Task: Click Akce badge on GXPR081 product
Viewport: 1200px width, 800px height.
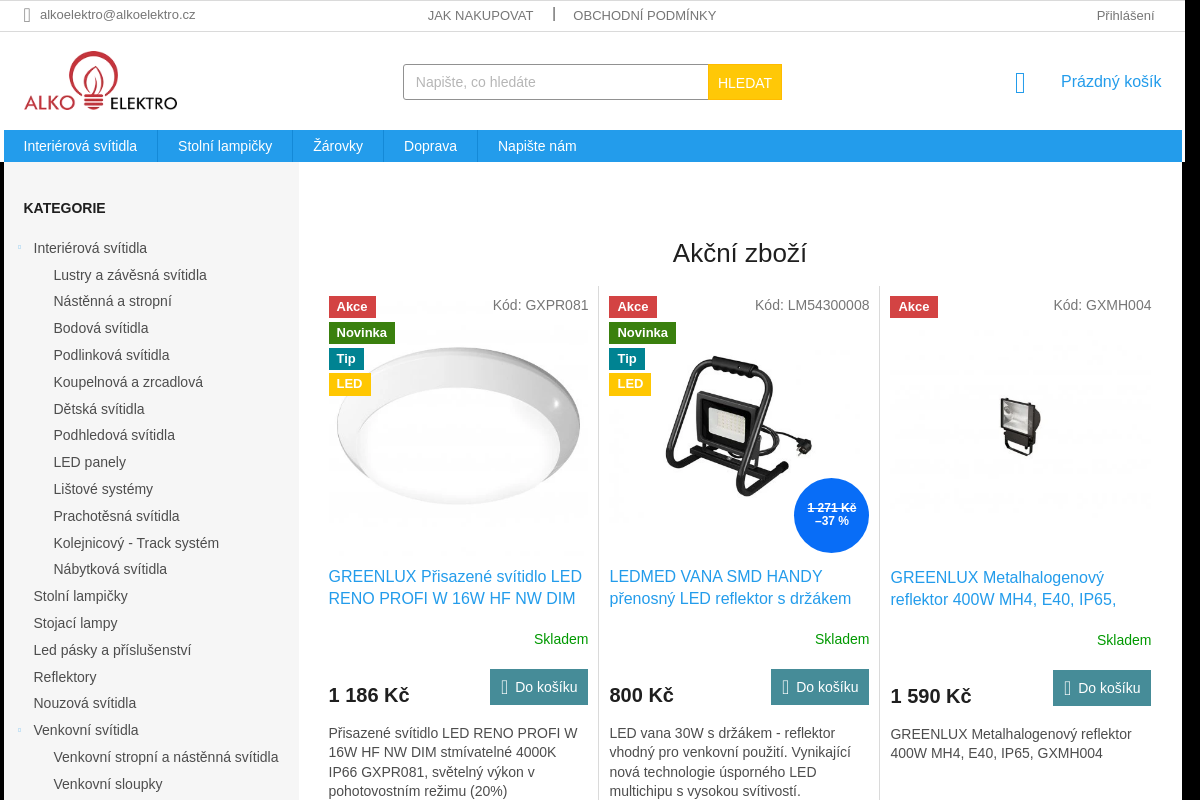Action: coord(352,307)
